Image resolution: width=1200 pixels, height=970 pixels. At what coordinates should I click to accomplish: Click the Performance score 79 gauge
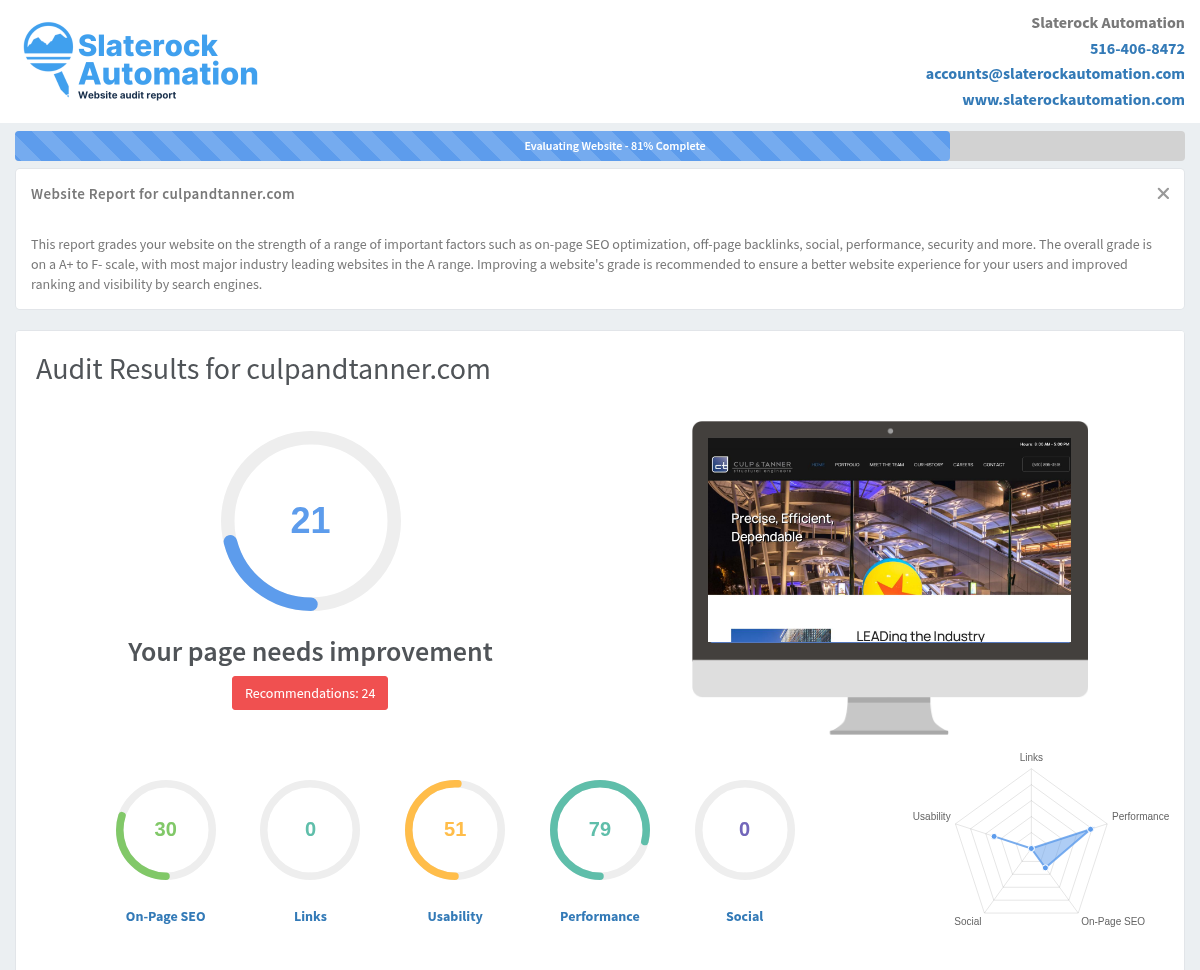tap(600, 830)
